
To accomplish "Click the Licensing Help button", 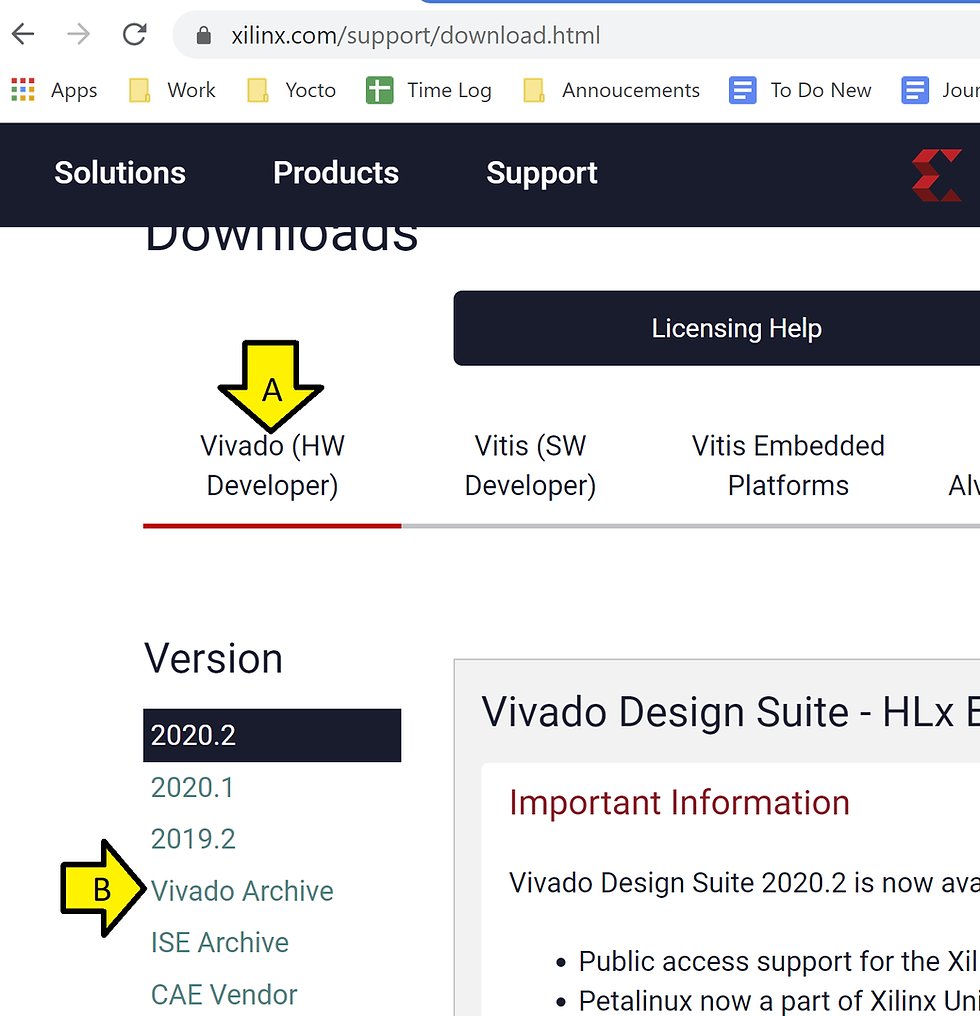I will 717,328.
